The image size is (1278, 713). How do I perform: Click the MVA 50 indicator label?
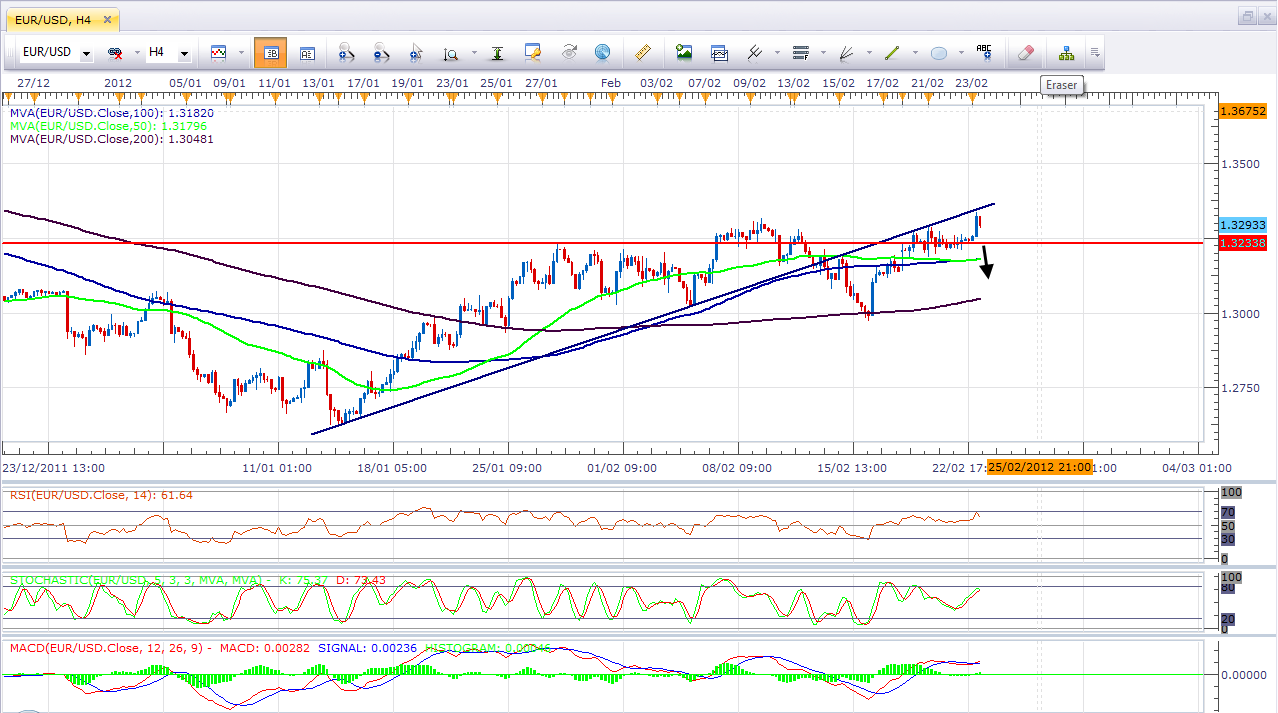[x=108, y=126]
